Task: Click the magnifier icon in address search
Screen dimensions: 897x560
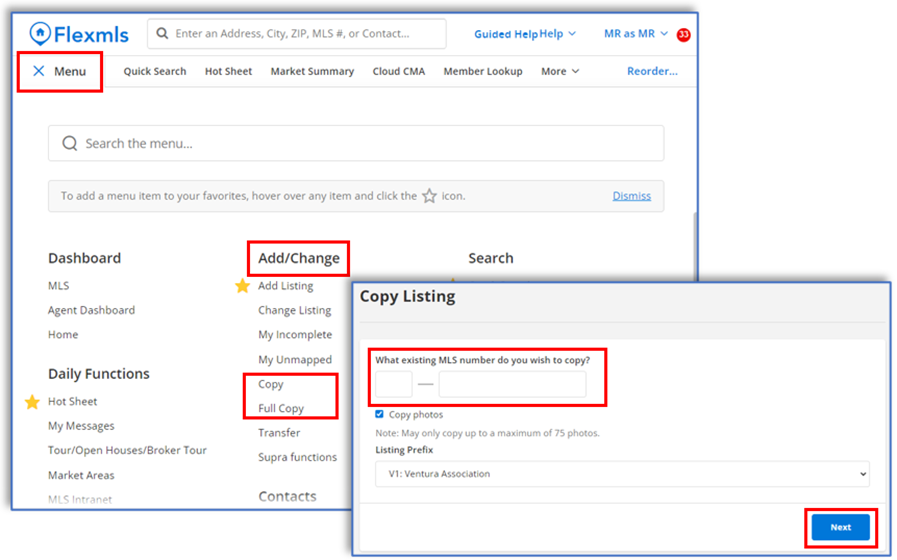Action: [162, 34]
